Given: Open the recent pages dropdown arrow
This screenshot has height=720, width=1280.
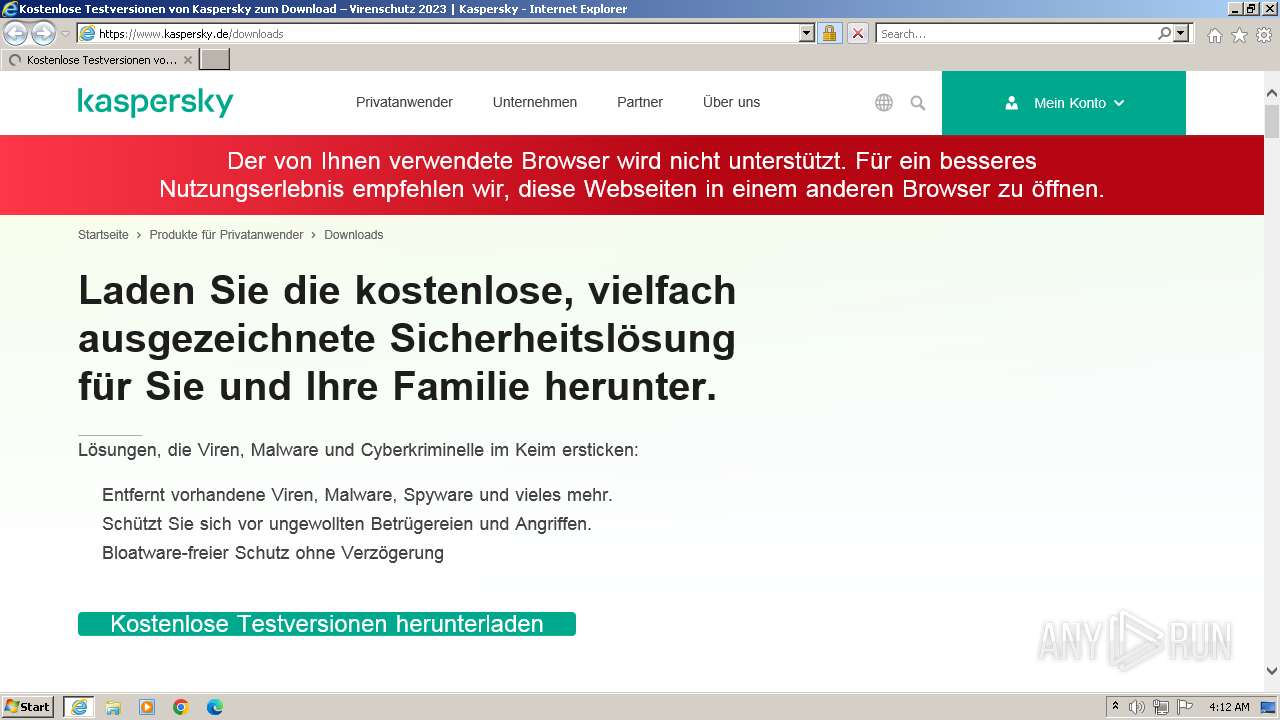Looking at the screenshot, I should [66, 34].
